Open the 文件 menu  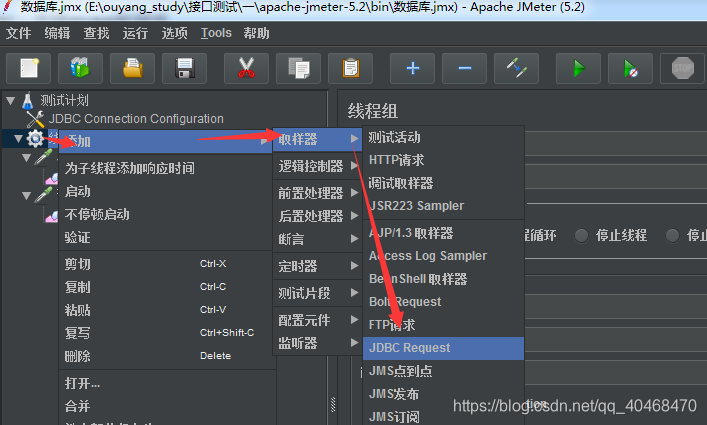(18, 33)
